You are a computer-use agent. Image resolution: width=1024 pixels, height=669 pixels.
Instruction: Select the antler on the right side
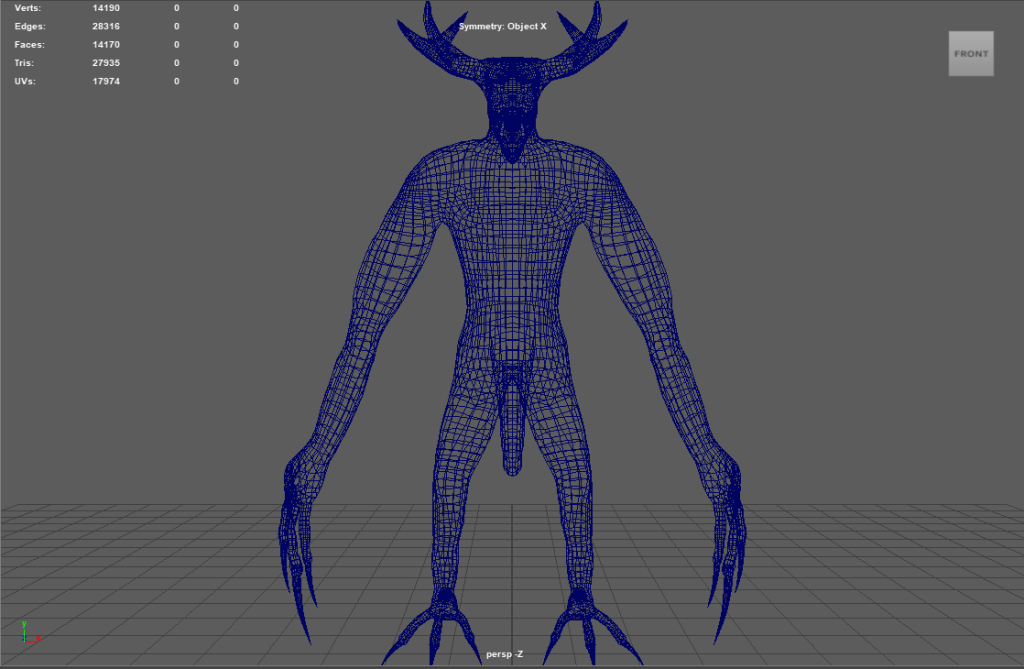point(585,42)
